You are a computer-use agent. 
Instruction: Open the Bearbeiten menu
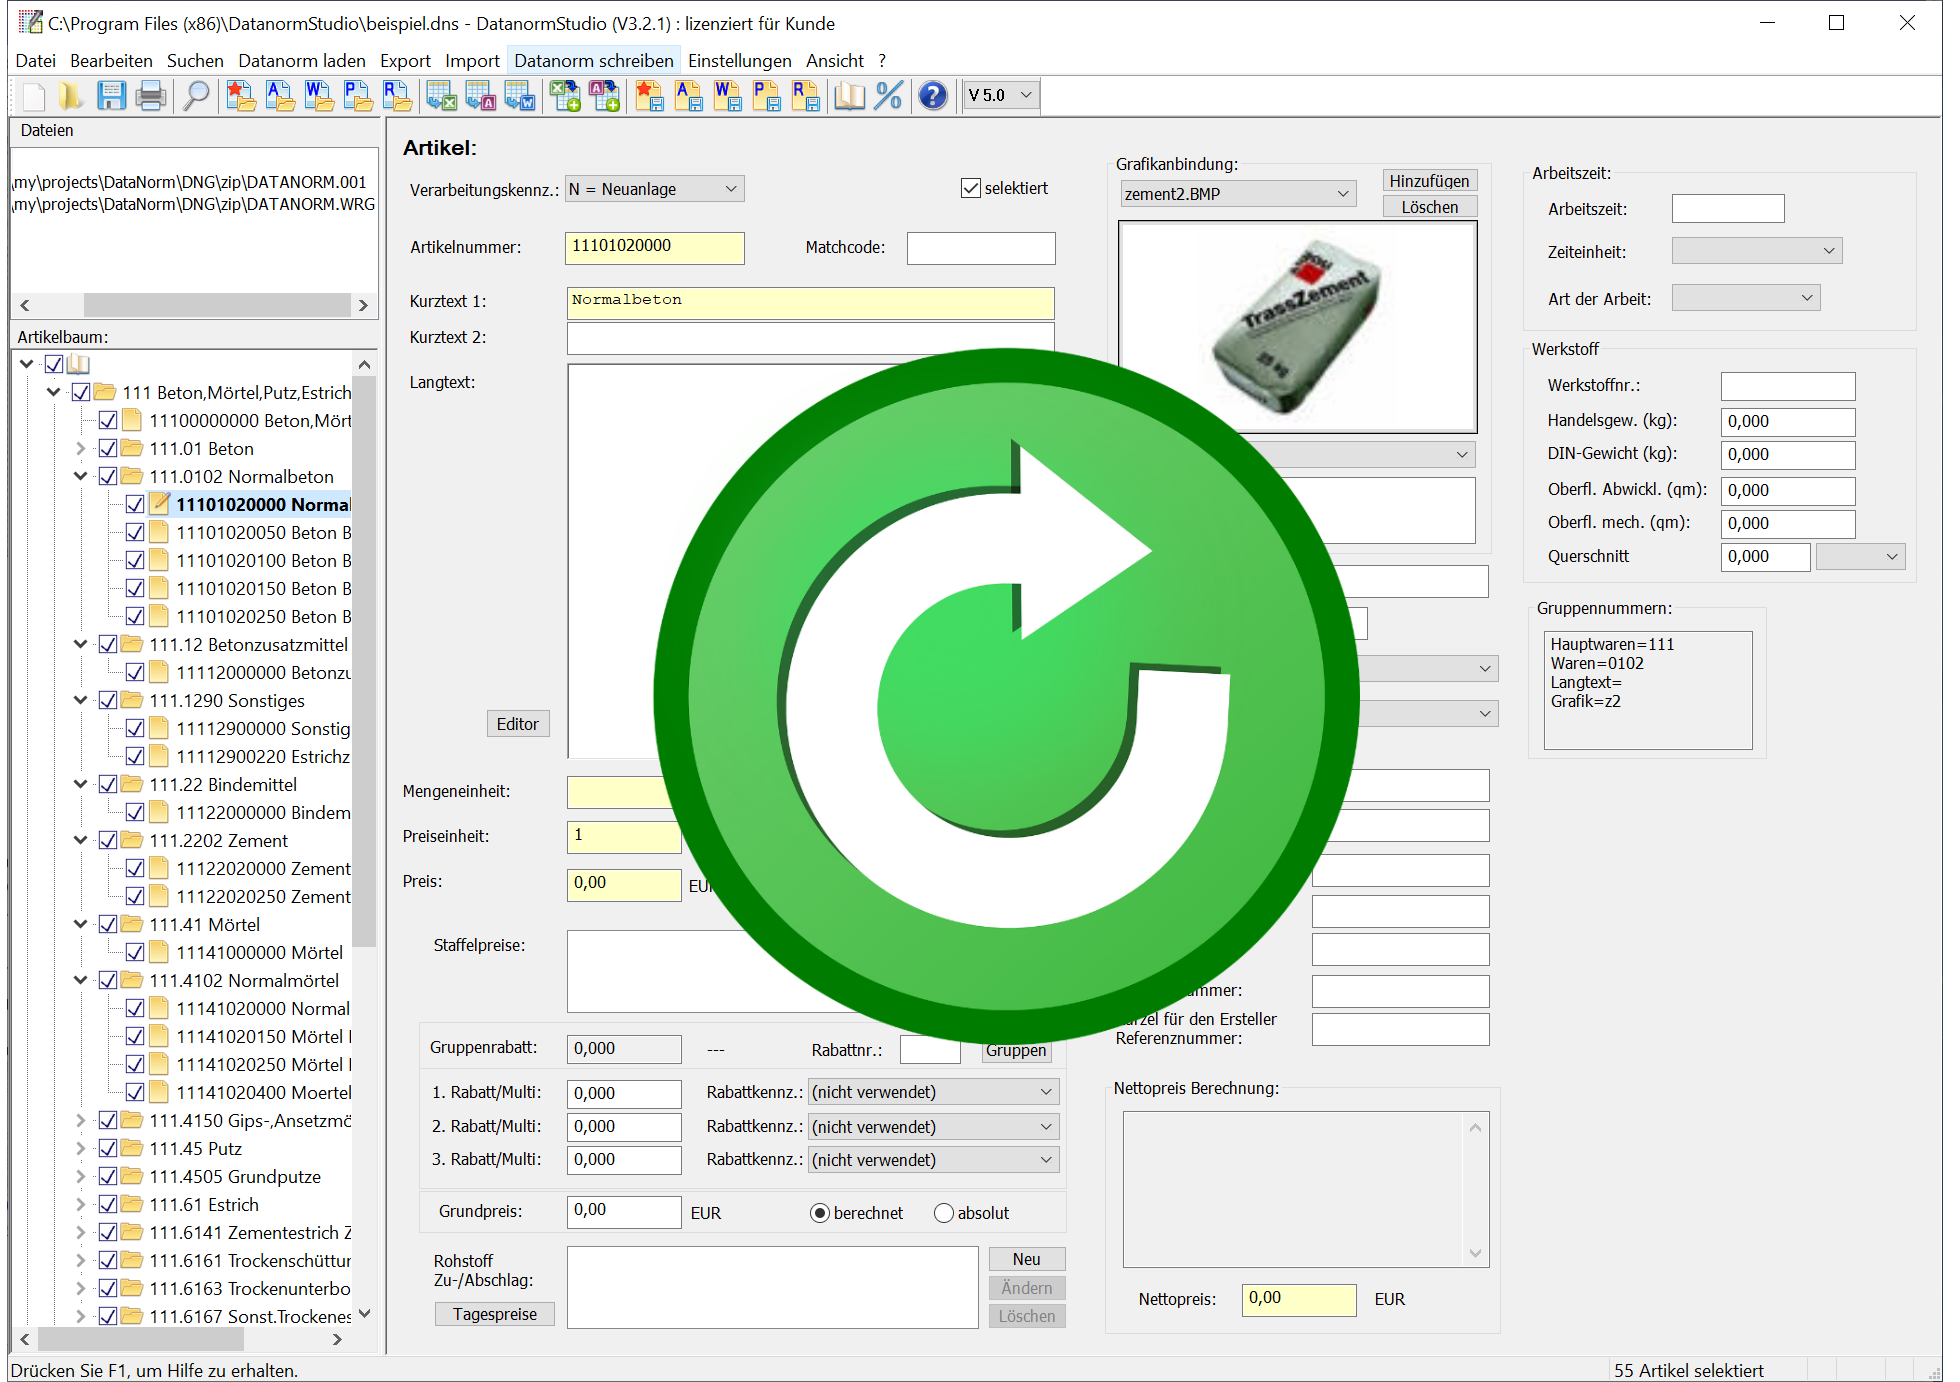pyautogui.click(x=111, y=61)
